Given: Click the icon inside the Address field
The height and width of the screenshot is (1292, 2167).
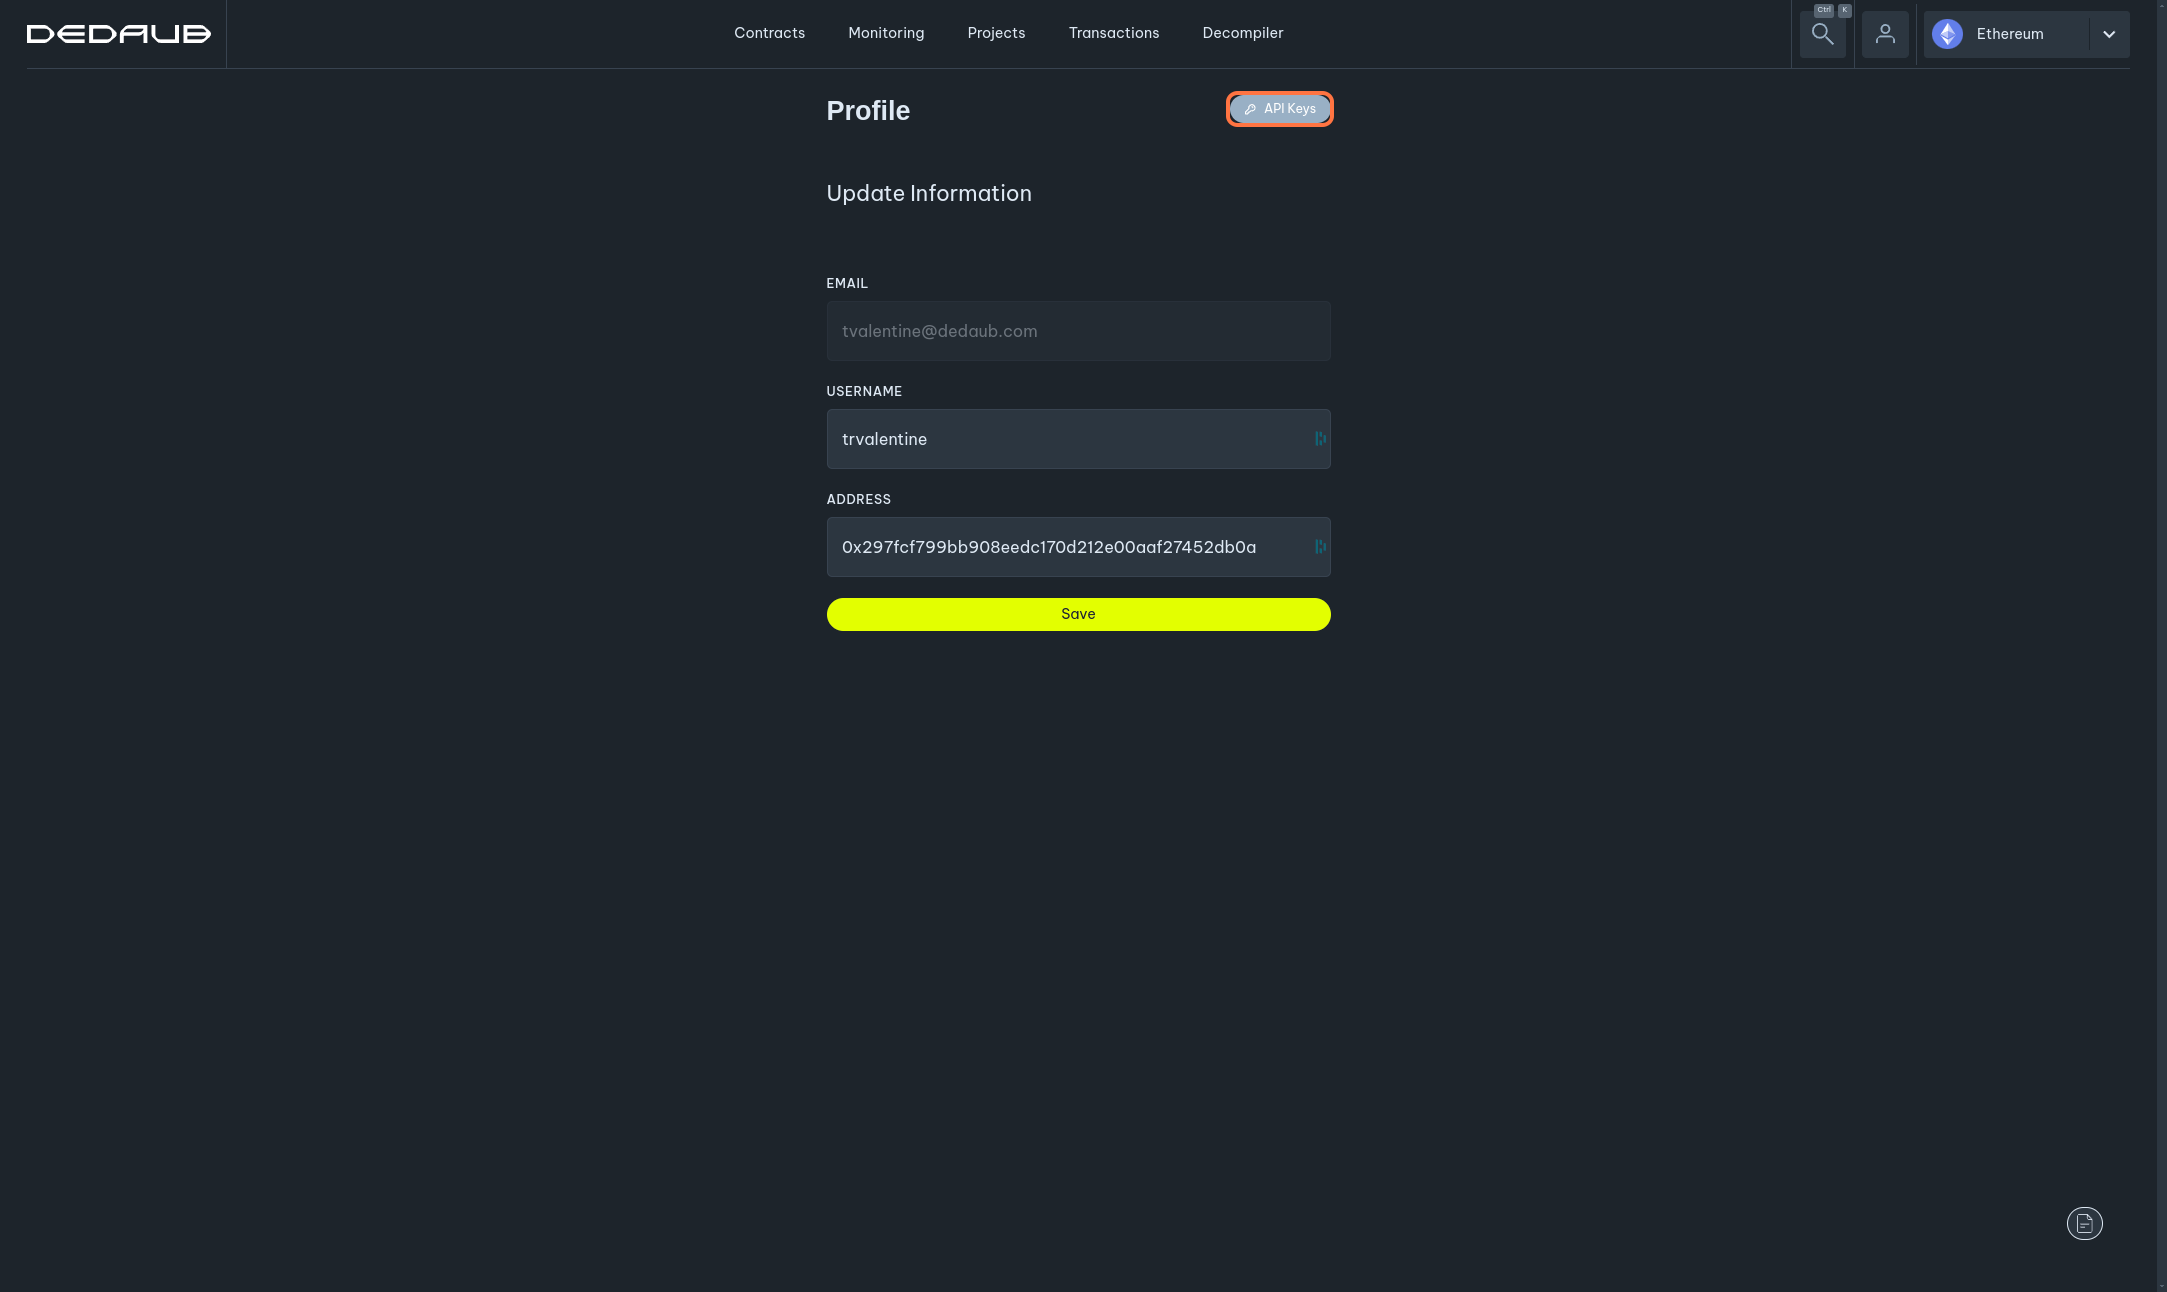Looking at the screenshot, I should [1320, 547].
